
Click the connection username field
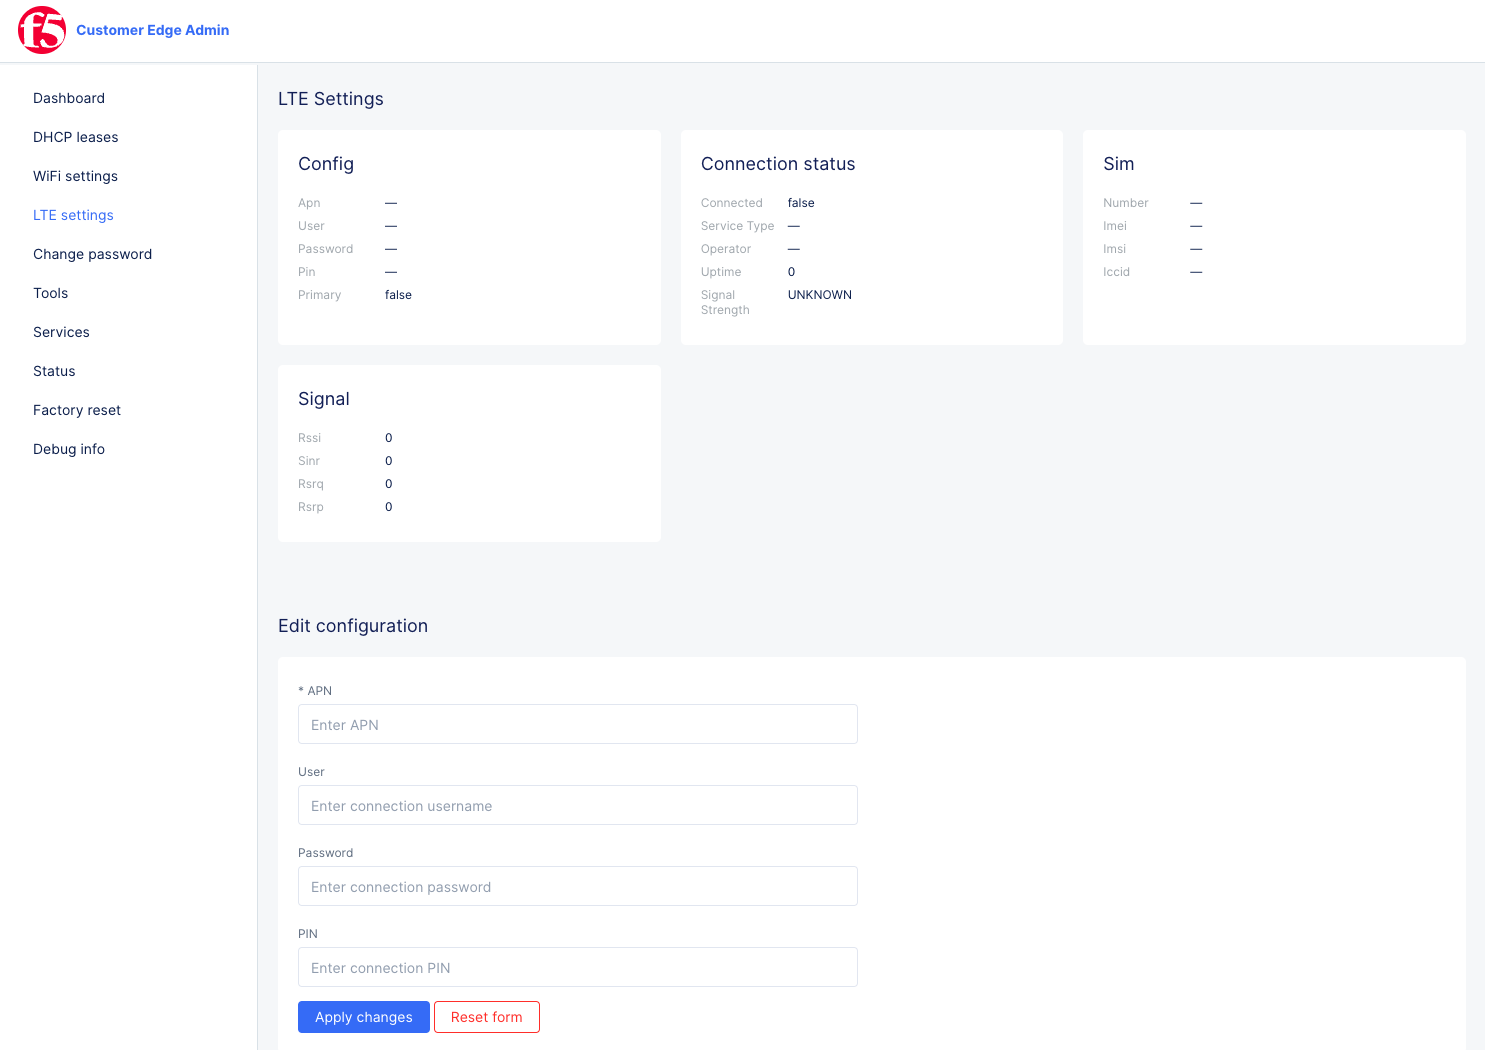pyautogui.click(x=577, y=805)
